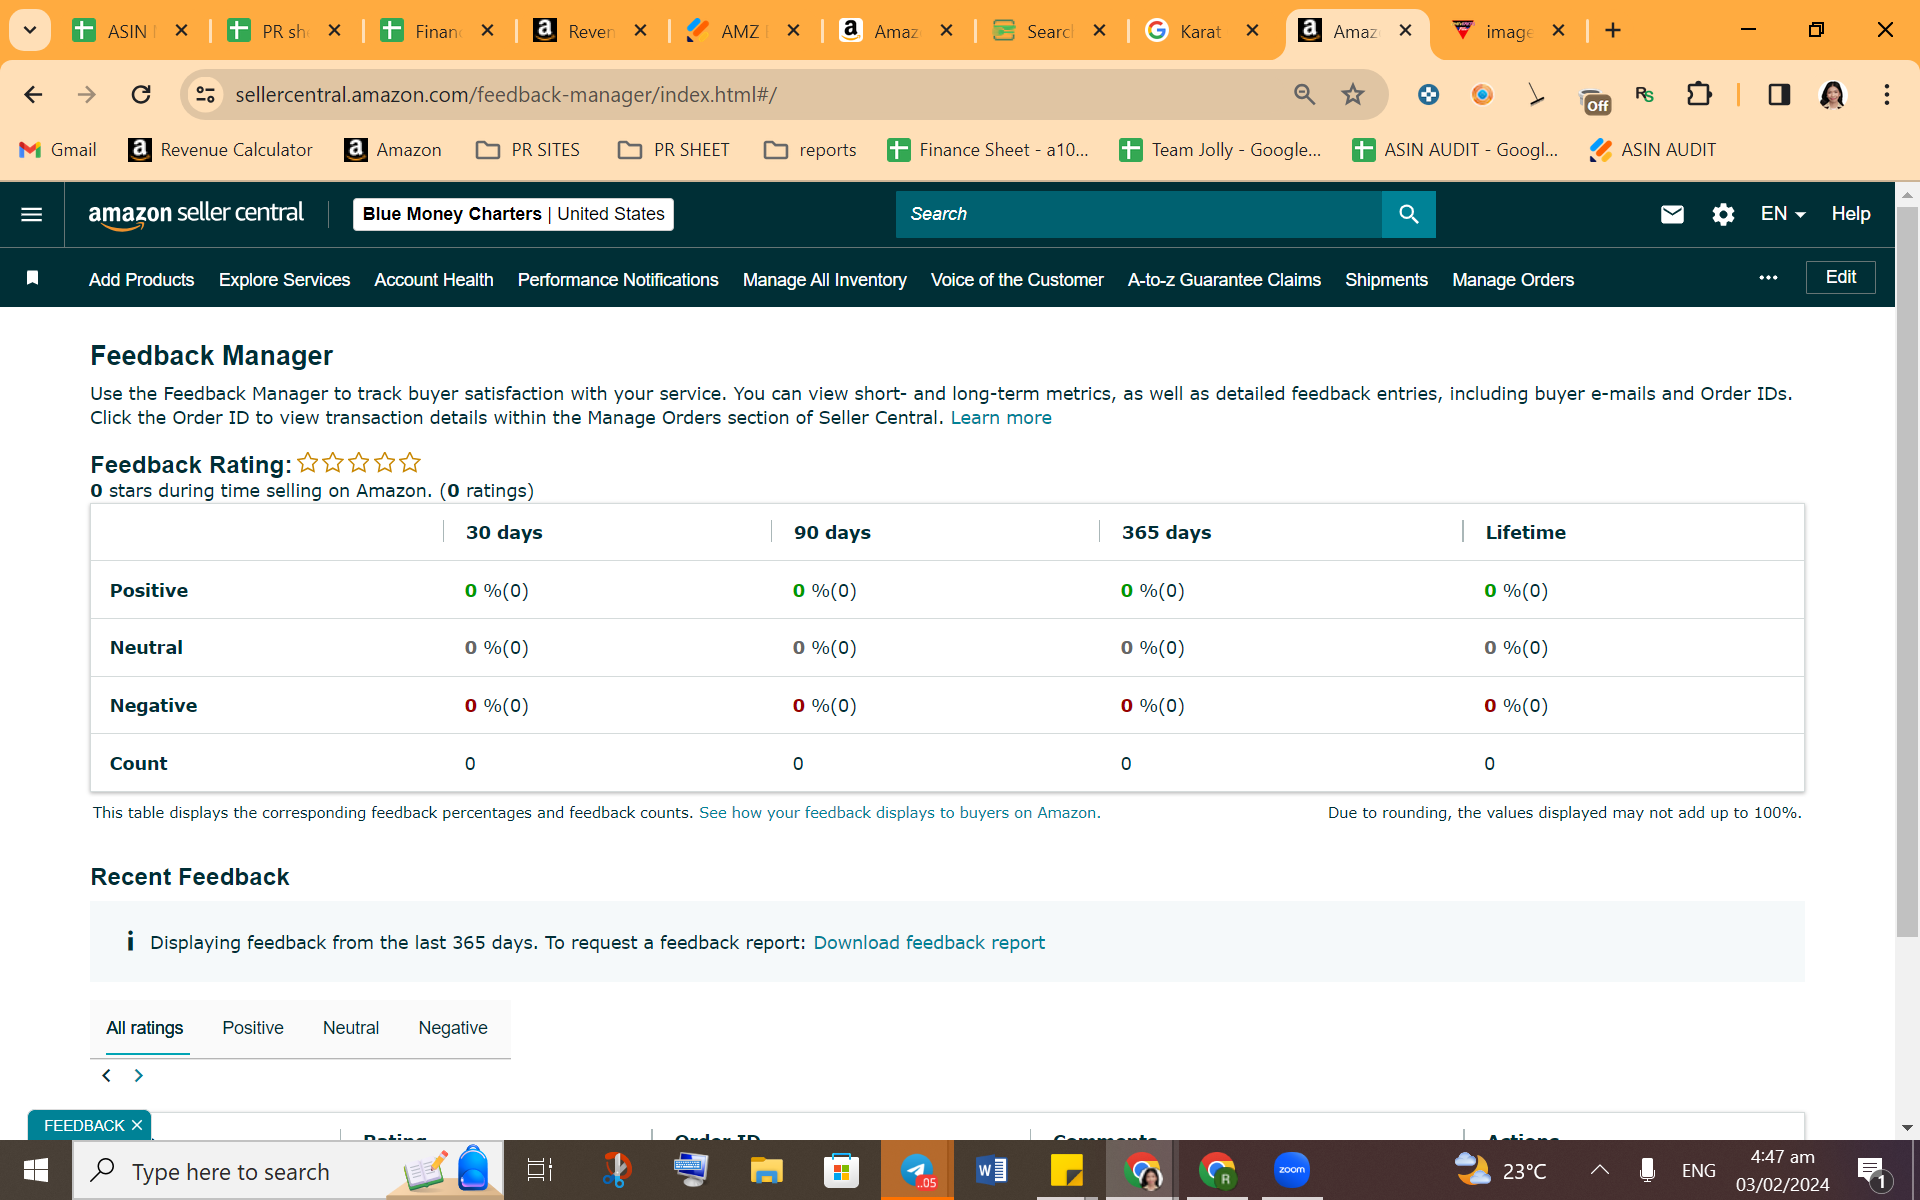Open Explore Services in navigation bar
The width and height of the screenshot is (1920, 1200).
click(x=284, y=280)
